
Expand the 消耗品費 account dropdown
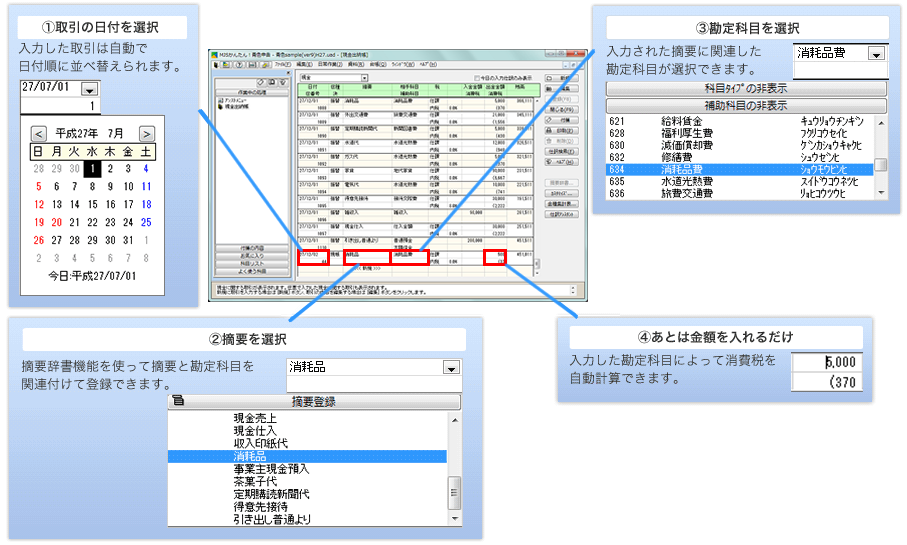pos(876,54)
